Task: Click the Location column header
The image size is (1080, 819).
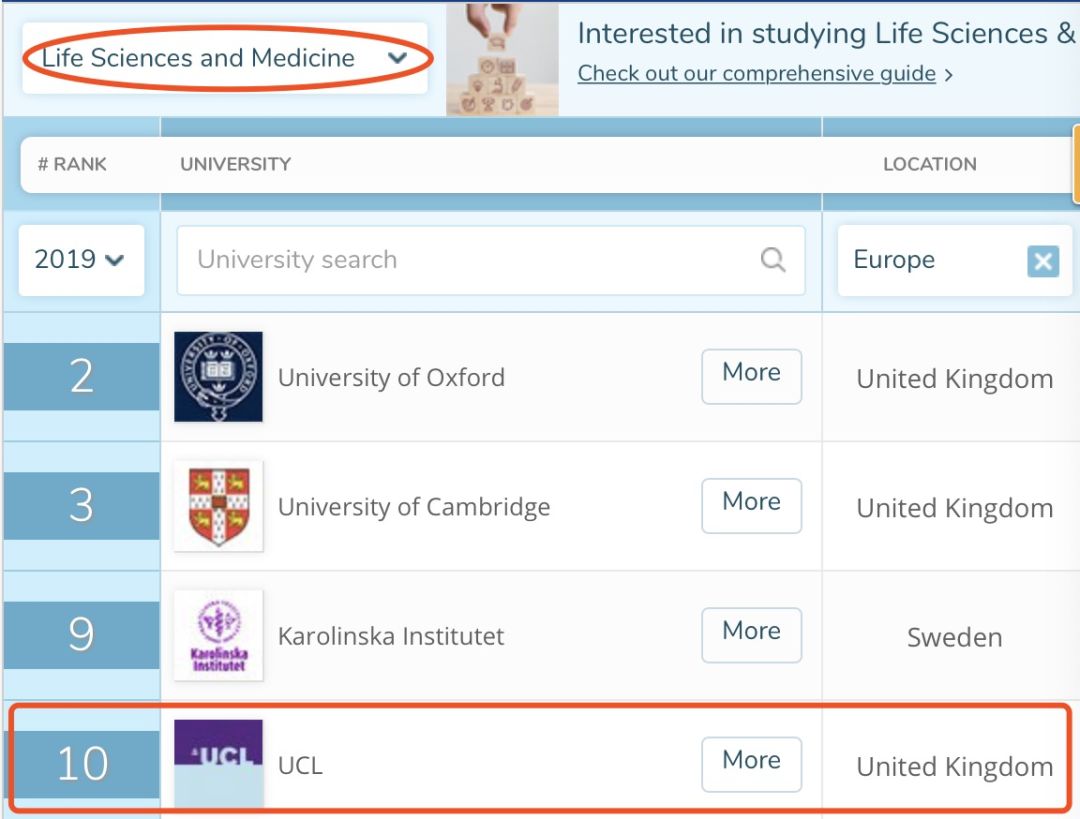Action: point(929,164)
